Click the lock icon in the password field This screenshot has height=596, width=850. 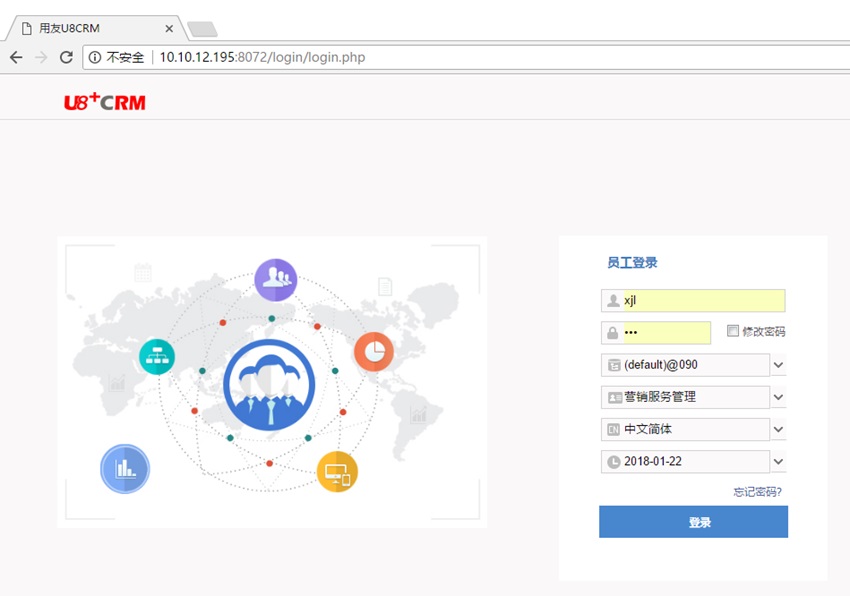[613, 333]
